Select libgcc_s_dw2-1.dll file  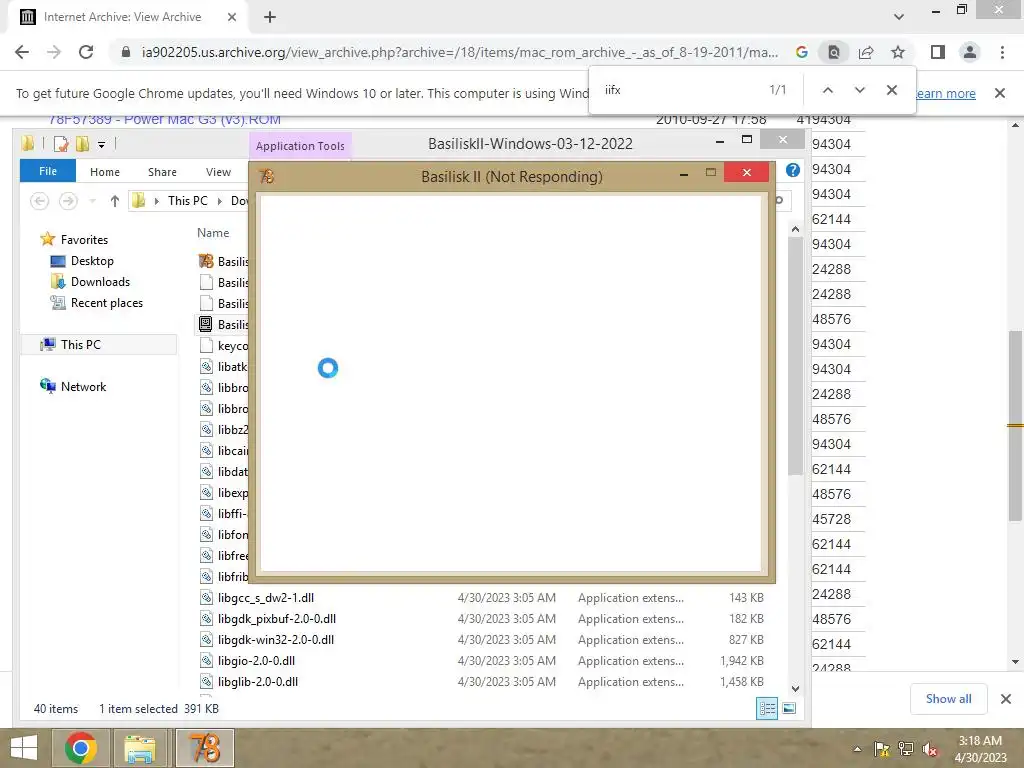click(x=266, y=598)
